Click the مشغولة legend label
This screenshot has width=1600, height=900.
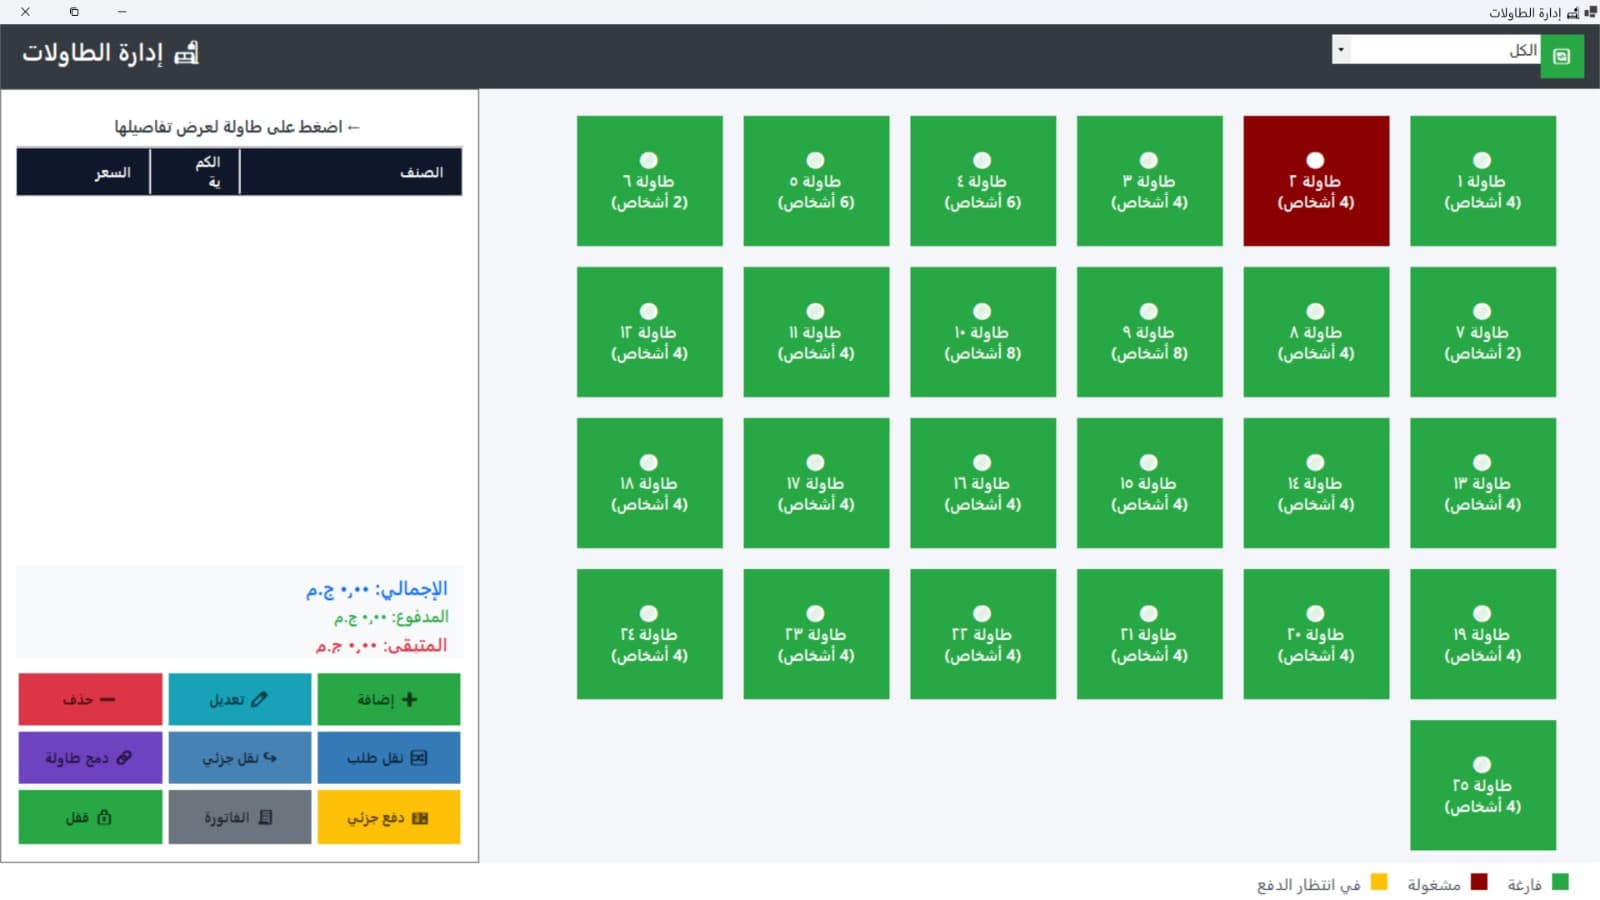coord(1434,884)
